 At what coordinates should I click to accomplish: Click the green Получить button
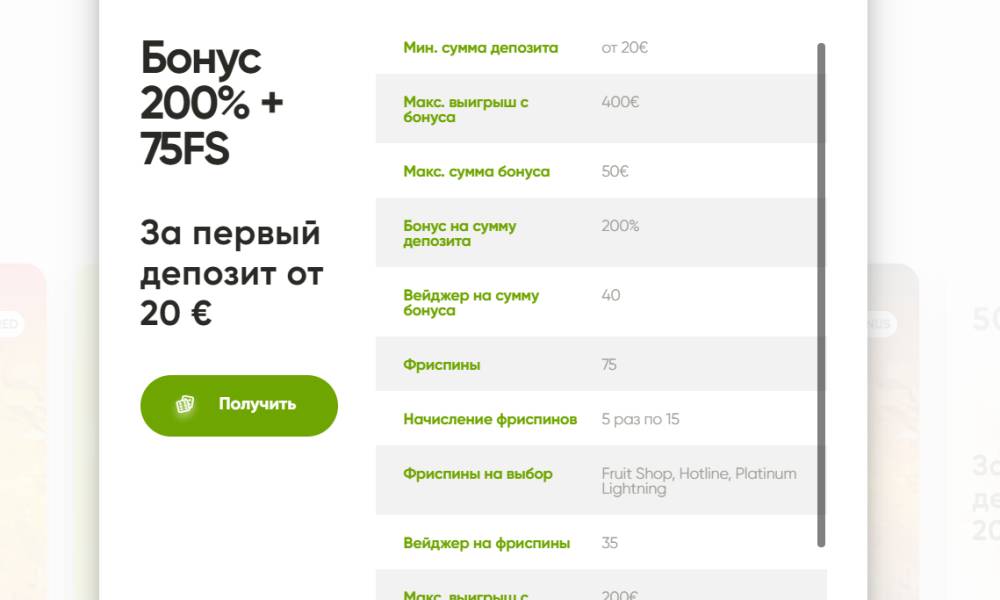pos(239,406)
